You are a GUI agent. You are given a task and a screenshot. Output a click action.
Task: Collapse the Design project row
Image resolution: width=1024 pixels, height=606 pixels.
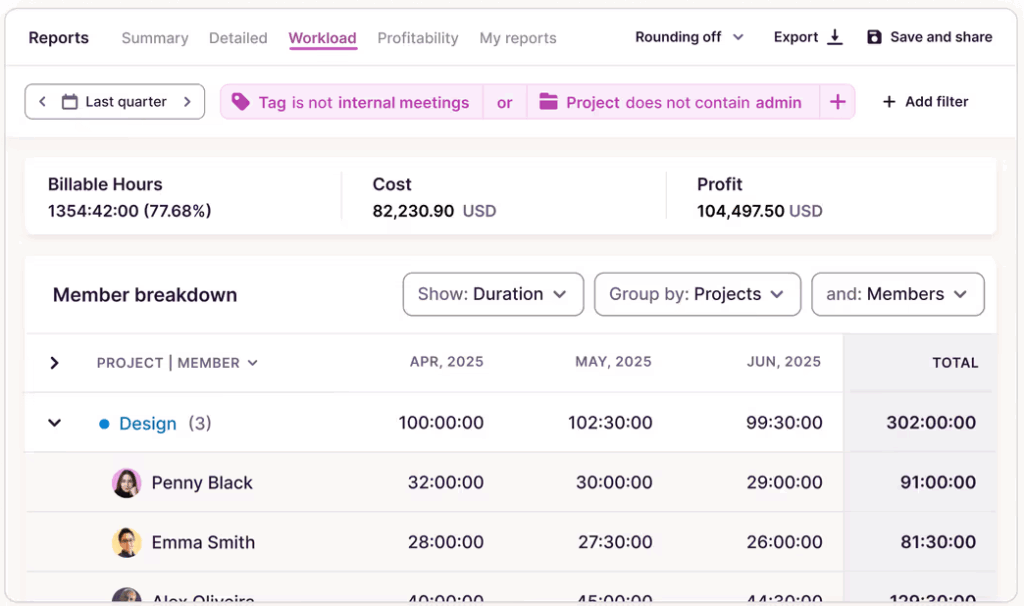55,423
